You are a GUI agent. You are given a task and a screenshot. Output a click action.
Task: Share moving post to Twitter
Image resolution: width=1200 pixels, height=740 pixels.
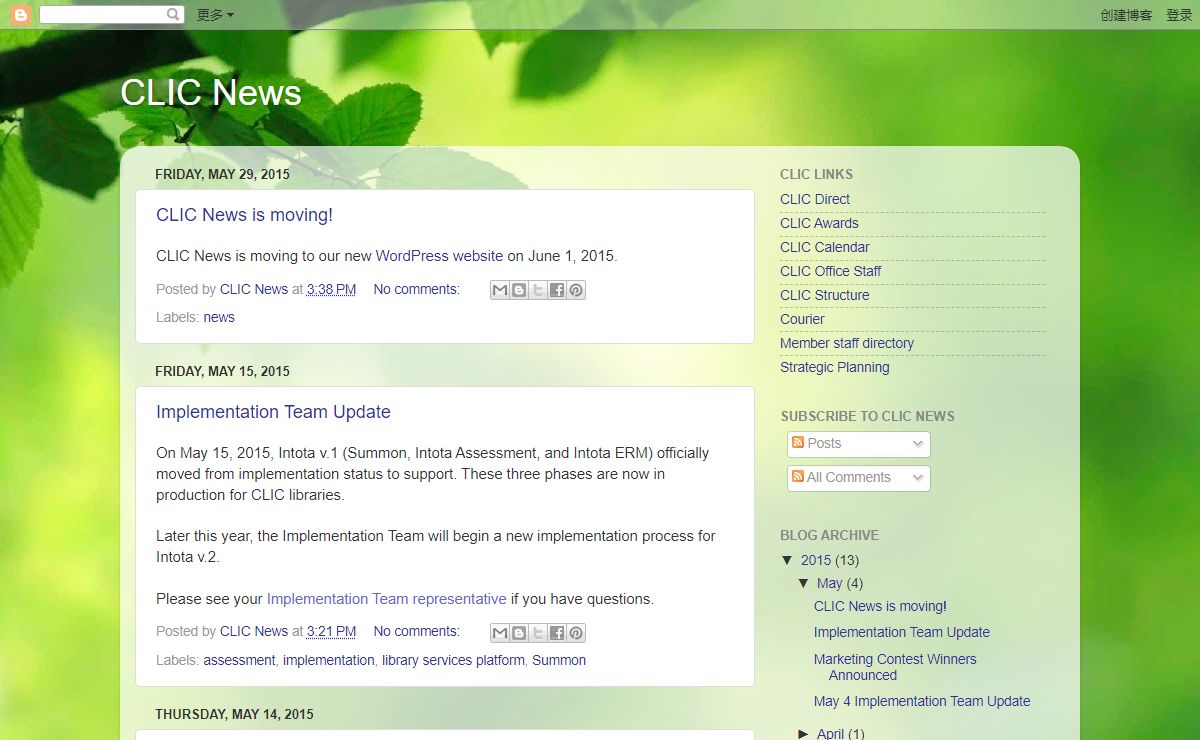538,290
